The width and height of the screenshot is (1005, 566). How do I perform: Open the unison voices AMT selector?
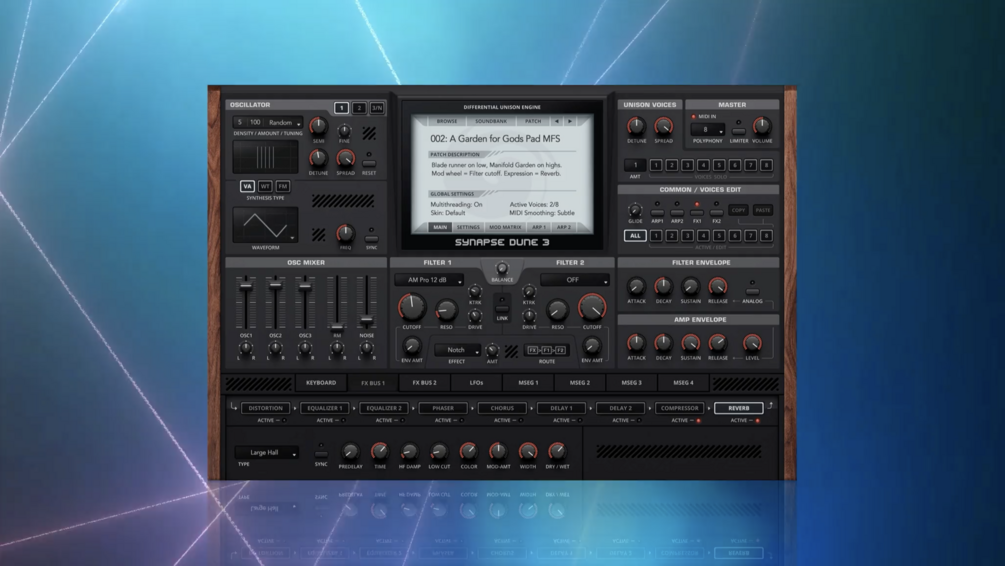pyautogui.click(x=635, y=165)
